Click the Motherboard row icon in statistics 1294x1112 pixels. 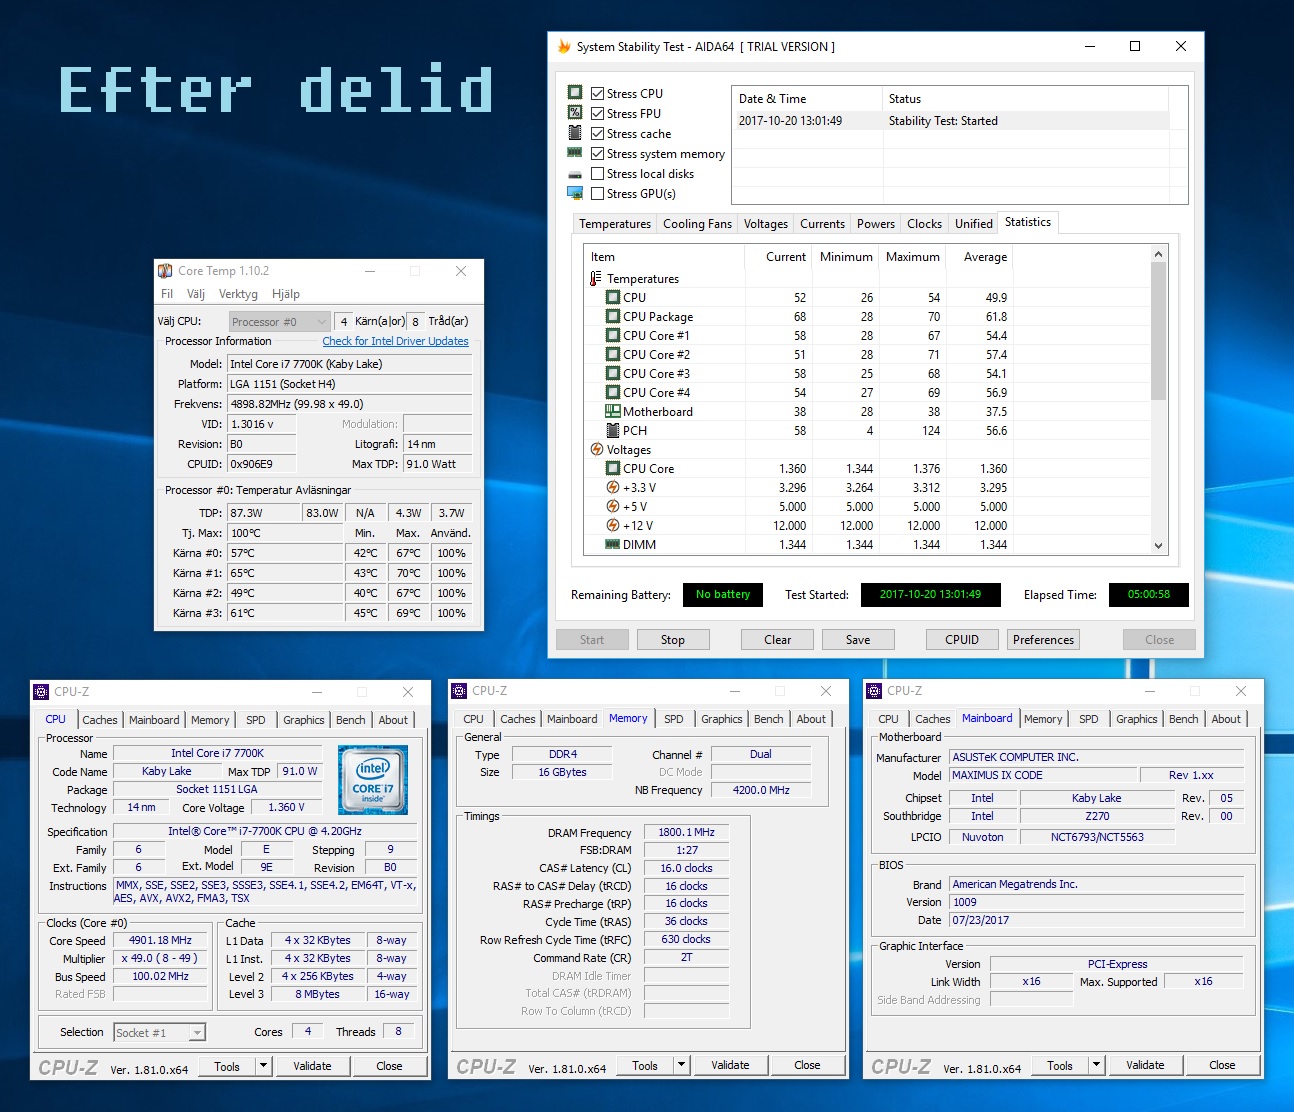[613, 411]
